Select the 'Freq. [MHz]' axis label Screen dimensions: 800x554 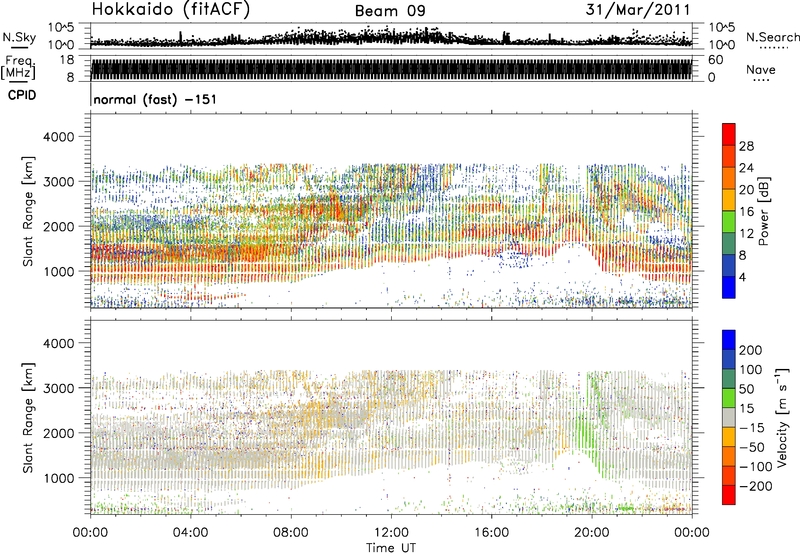[19, 68]
